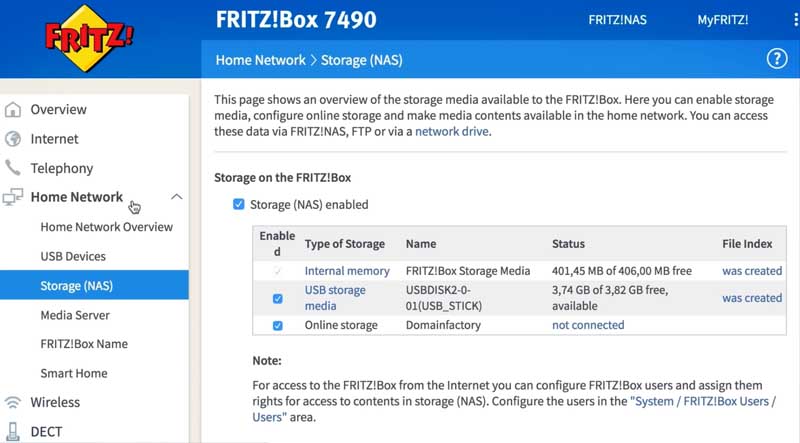Open Smart Home page
This screenshot has height=443, width=800.
coord(74,373)
